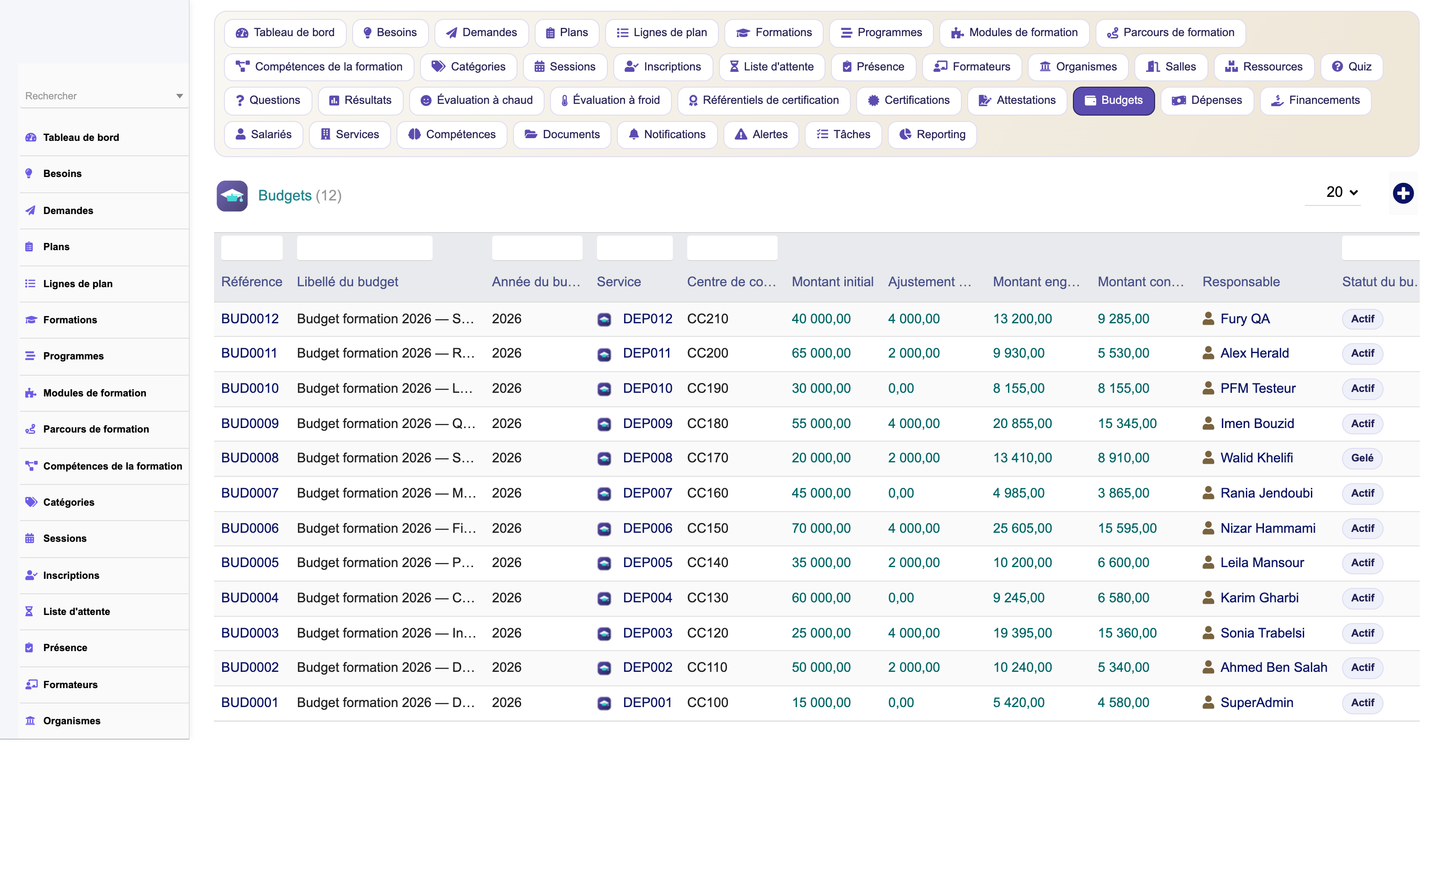
Task: Click the Besoins lightbulb icon in sidebar
Action: (30, 174)
